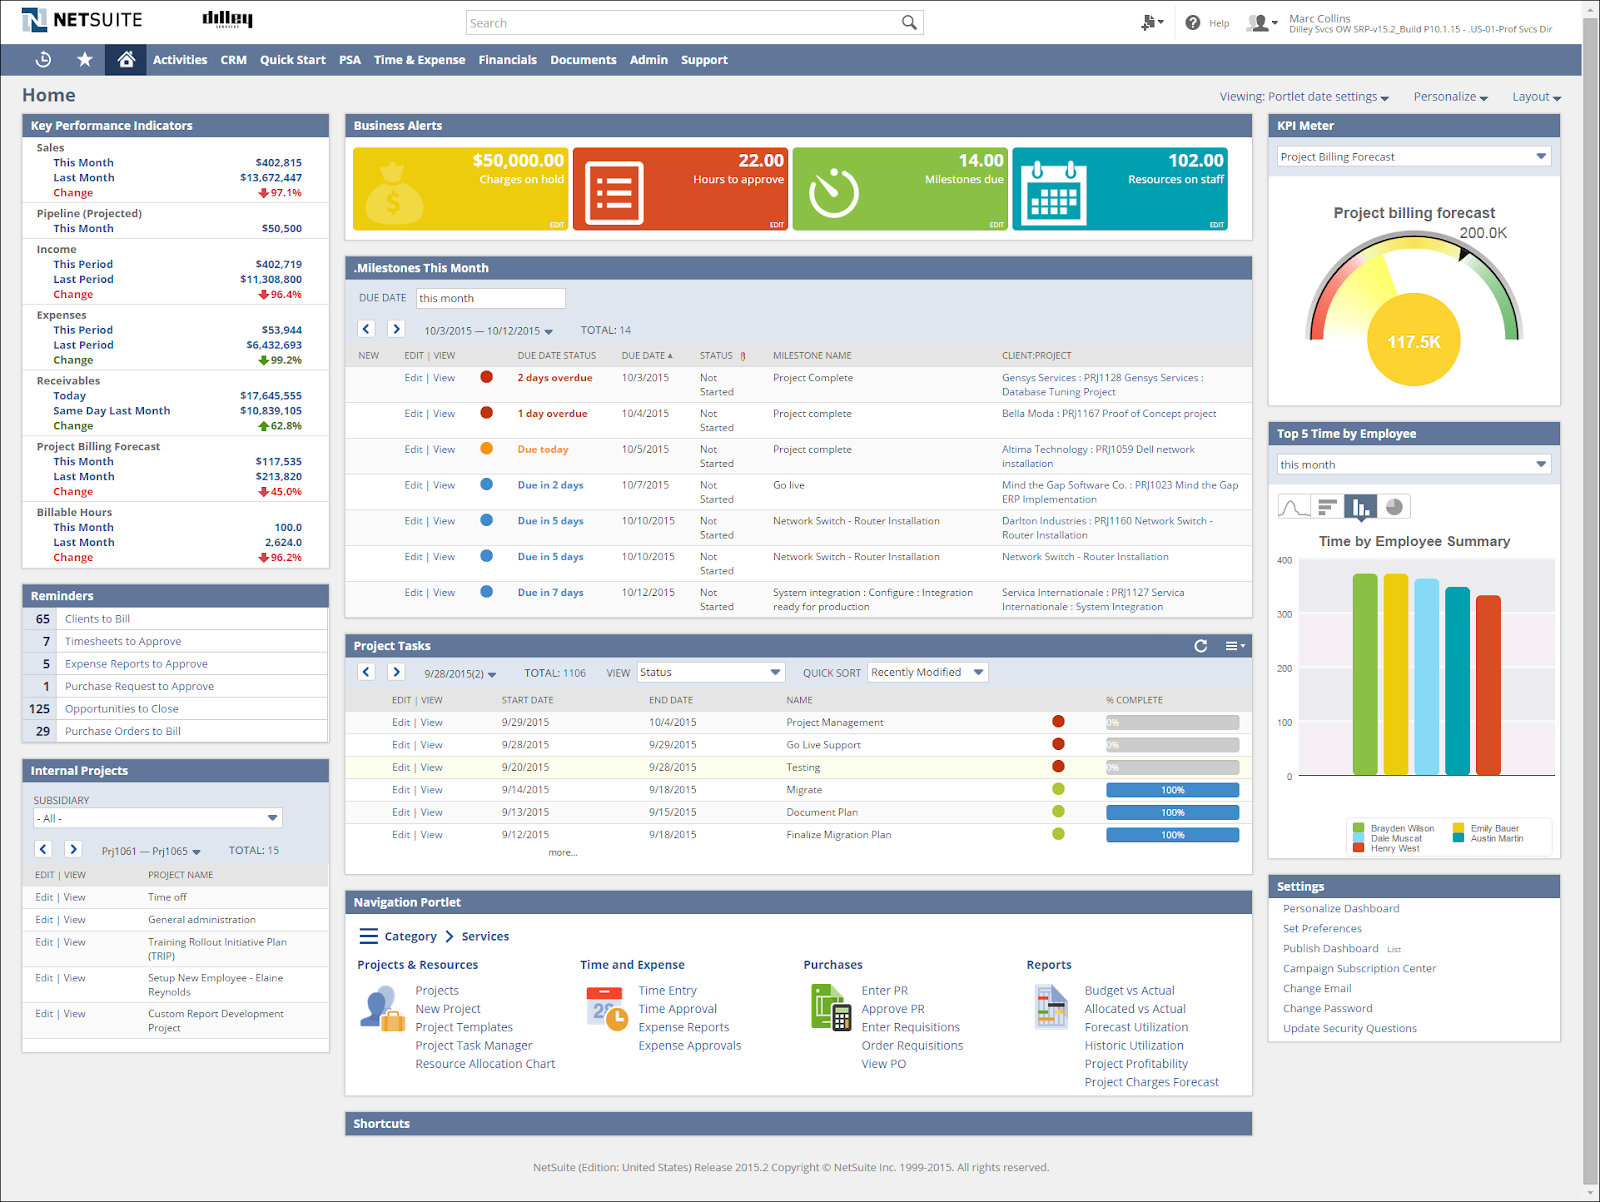
Task: Click the Migrate task's 100% progress bar
Action: 1171,789
